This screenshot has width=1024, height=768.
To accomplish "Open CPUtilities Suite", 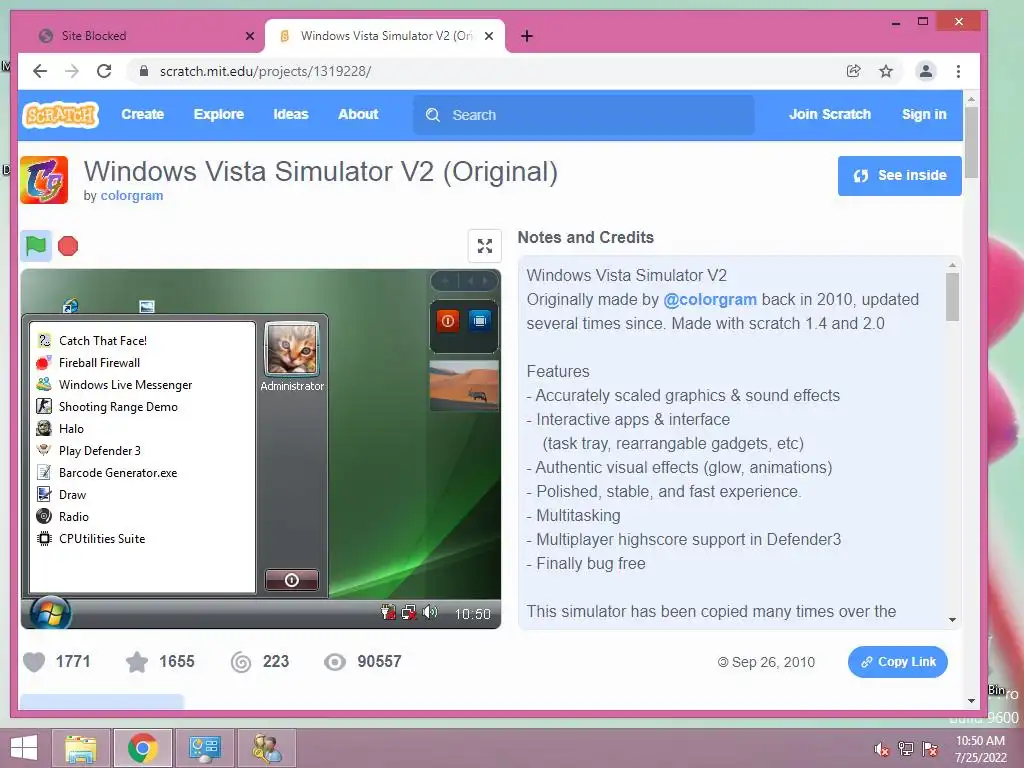I will (102, 539).
